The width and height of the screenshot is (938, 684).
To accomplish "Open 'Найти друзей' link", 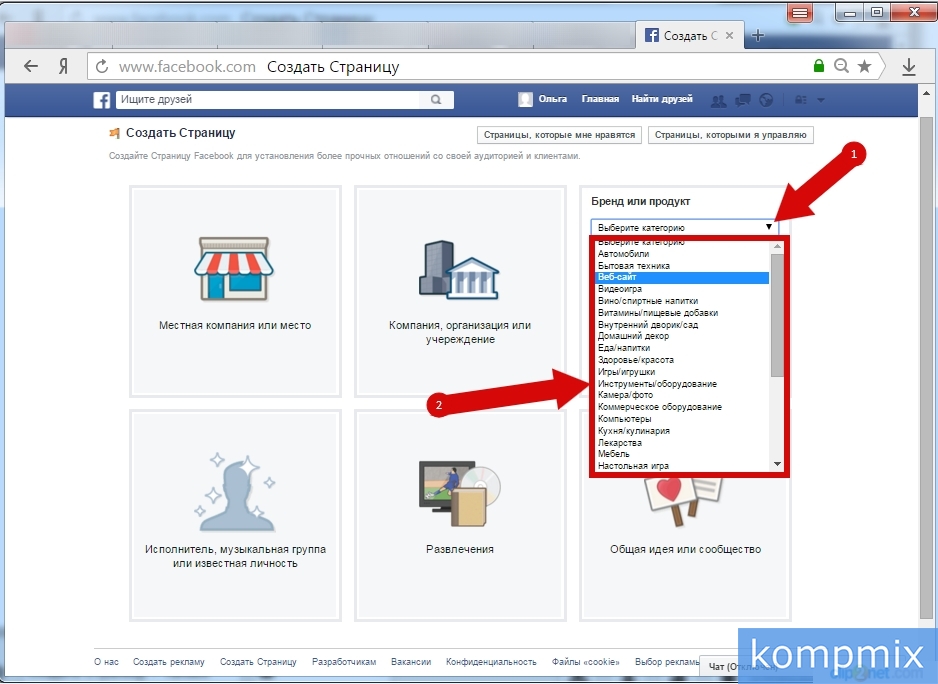I will click(662, 99).
